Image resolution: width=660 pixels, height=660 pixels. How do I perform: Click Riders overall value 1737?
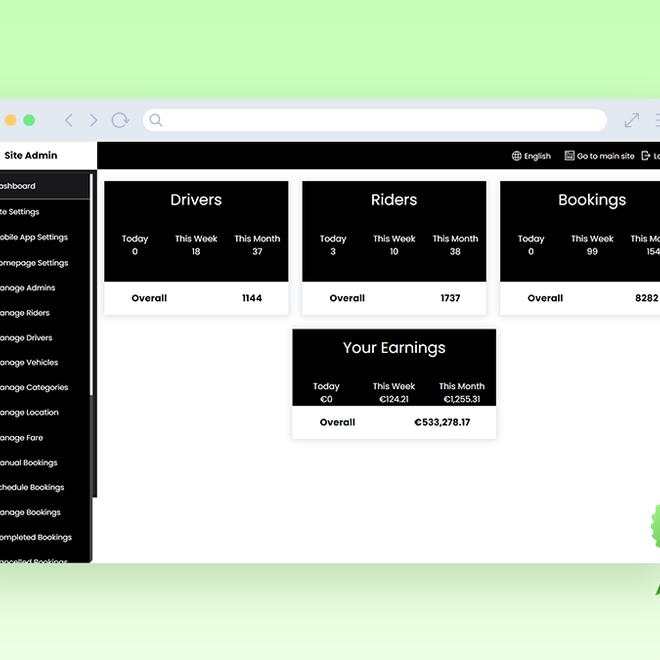450,298
